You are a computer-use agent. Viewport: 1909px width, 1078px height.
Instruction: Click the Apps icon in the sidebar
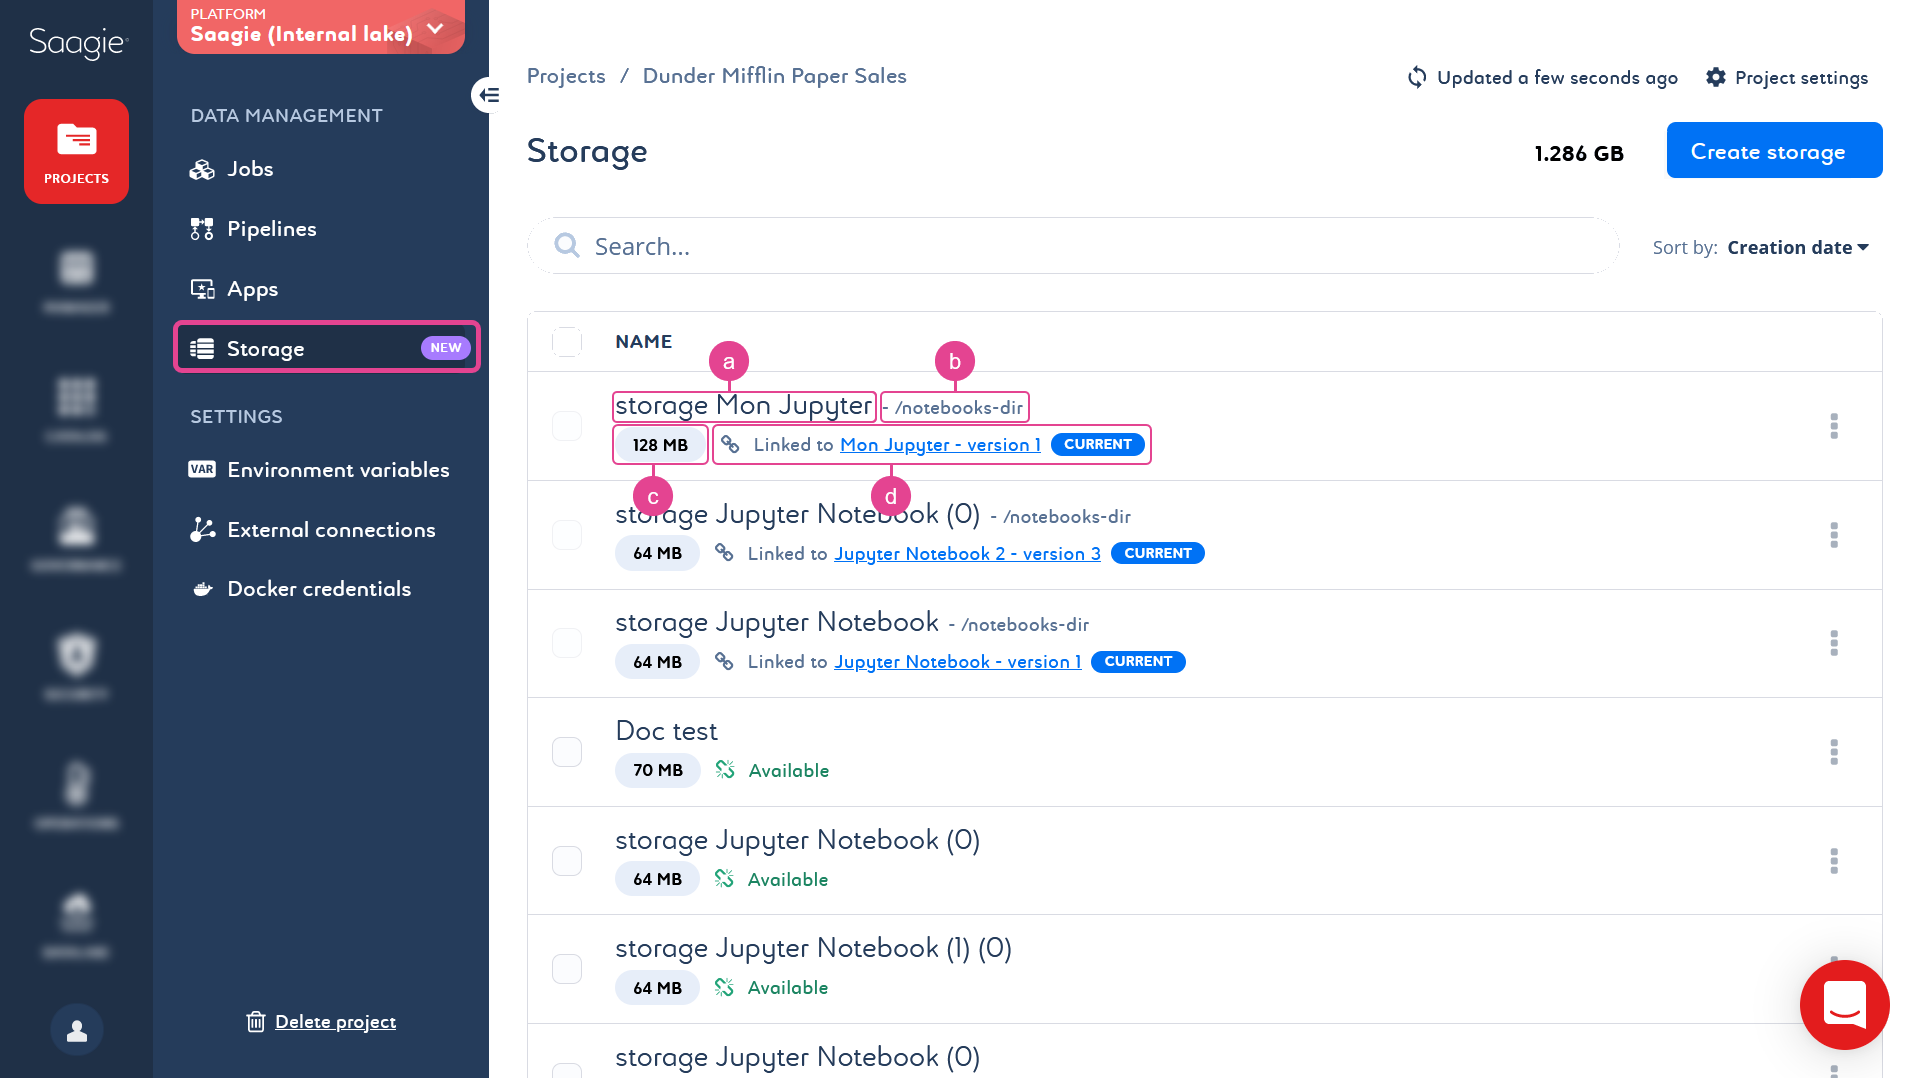[x=202, y=289]
